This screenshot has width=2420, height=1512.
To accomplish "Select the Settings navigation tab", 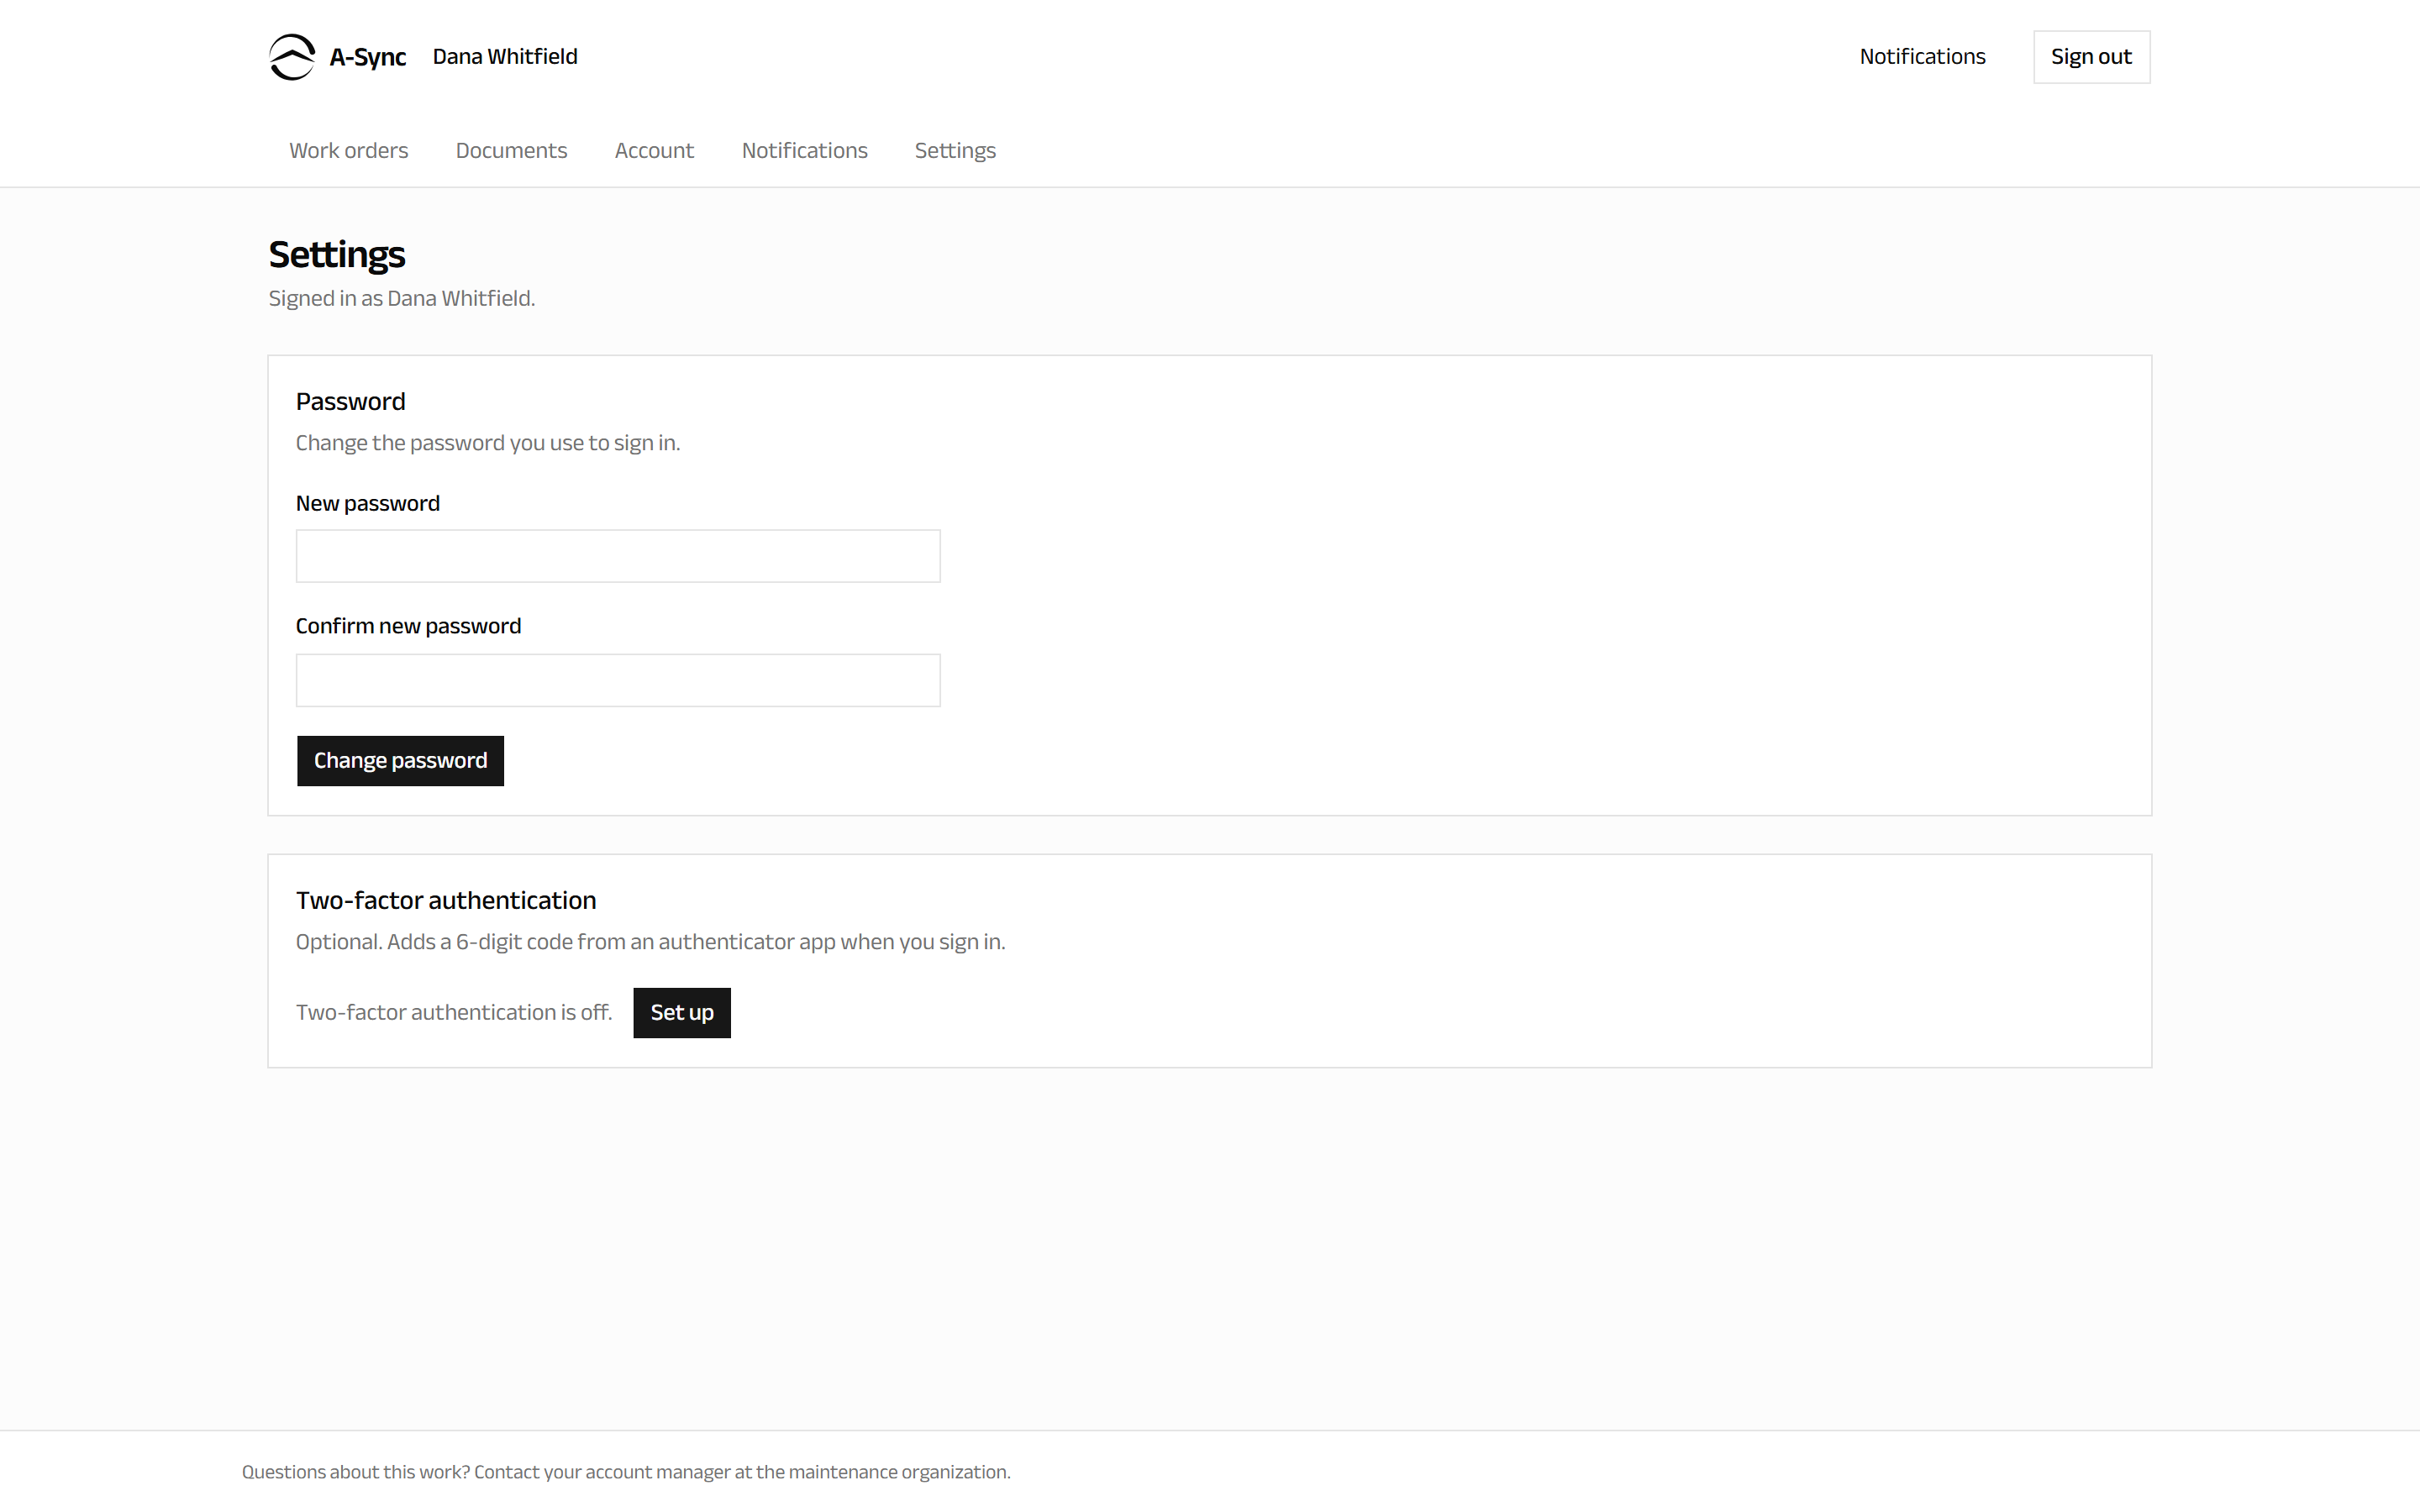I will pyautogui.click(x=955, y=150).
